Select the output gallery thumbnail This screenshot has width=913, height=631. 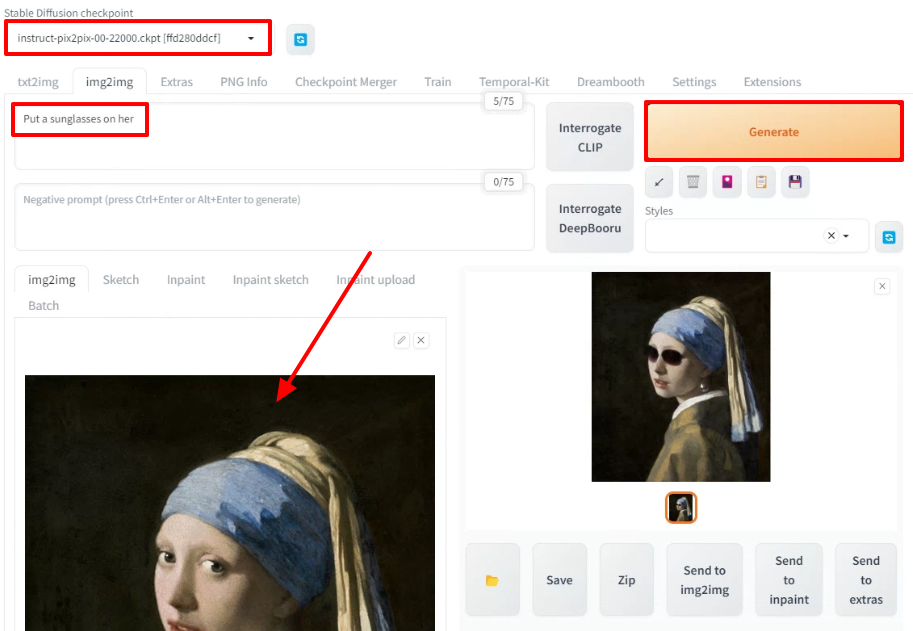click(x=681, y=508)
